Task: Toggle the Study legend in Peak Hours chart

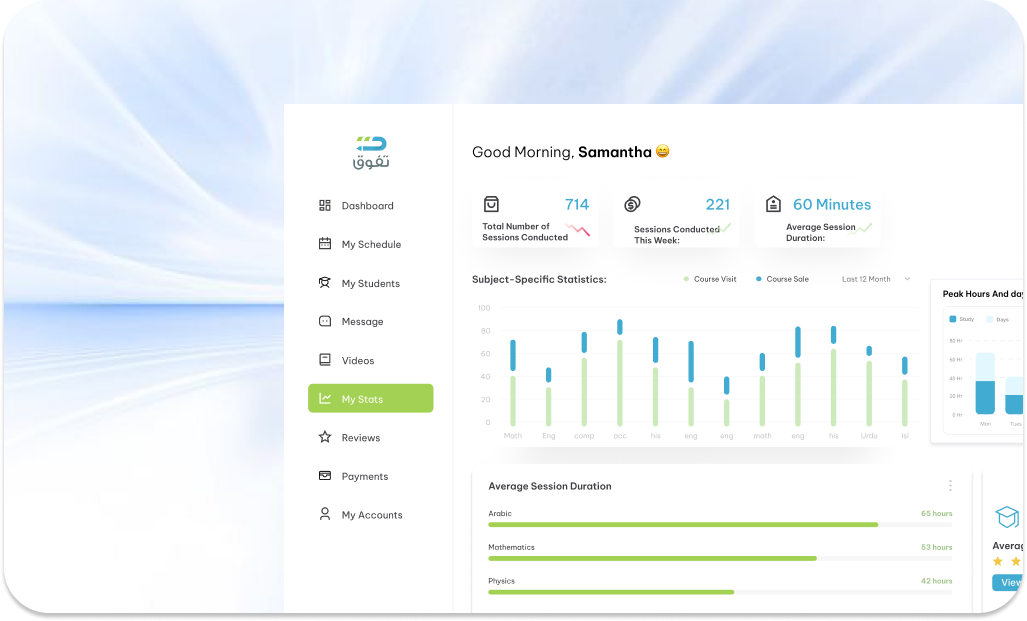Action: [x=960, y=319]
